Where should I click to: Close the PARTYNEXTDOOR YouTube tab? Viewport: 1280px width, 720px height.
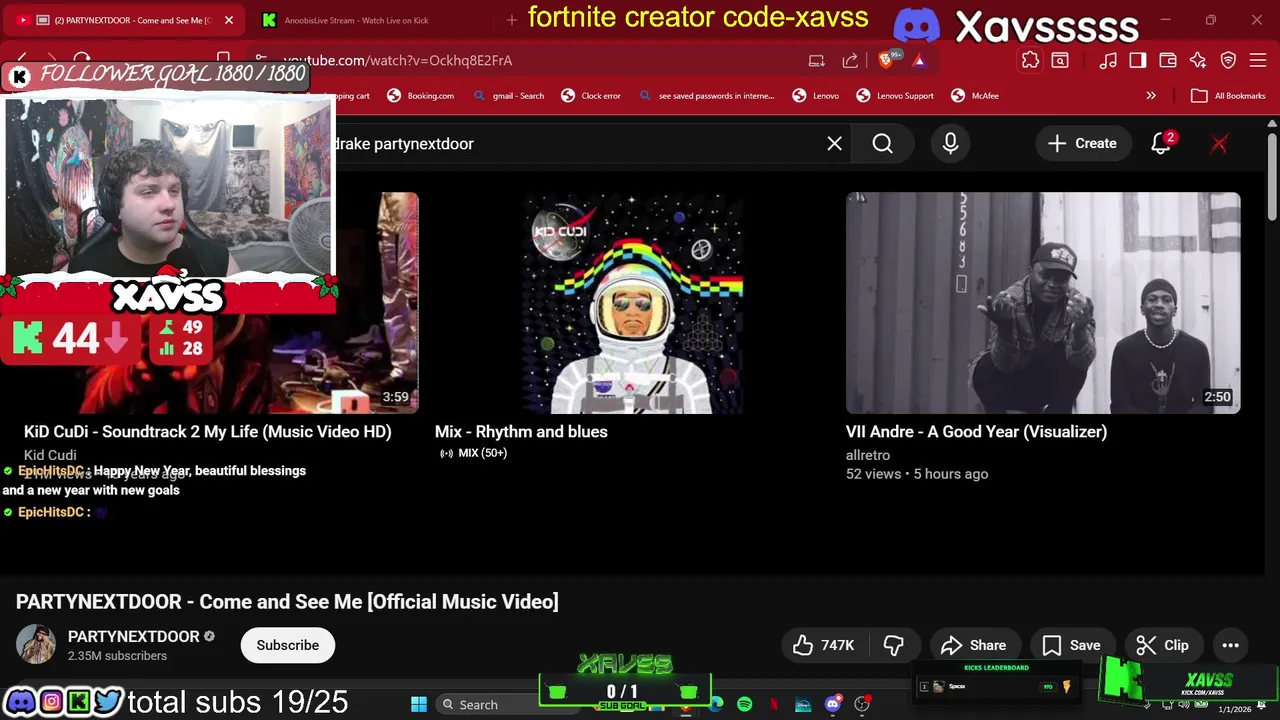229,20
